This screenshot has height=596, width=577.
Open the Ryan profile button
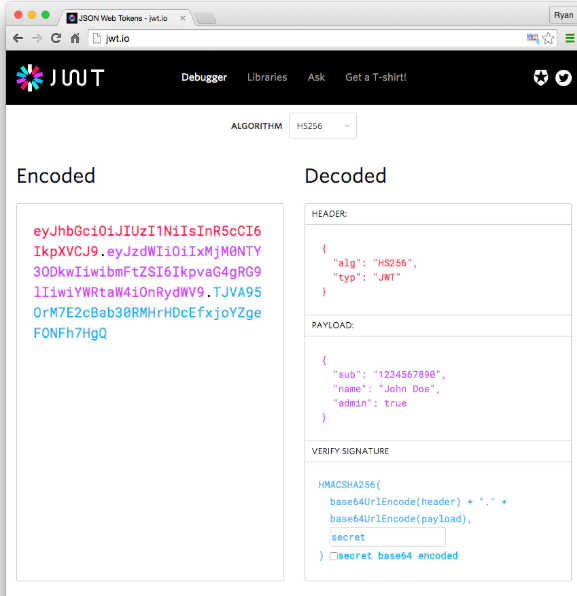tap(563, 15)
